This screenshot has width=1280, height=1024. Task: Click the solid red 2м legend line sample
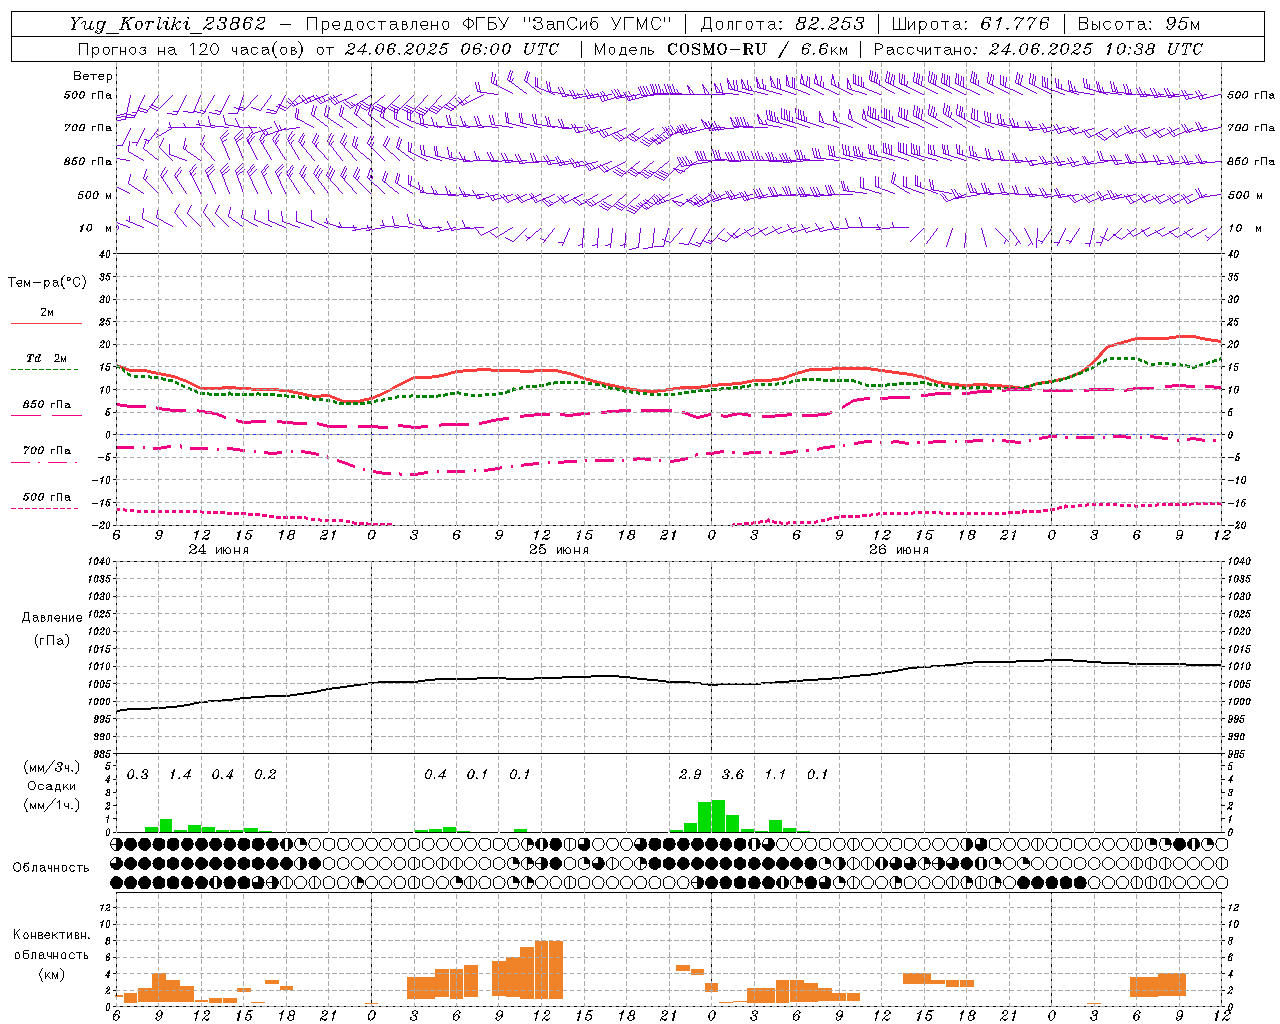[x=46, y=323]
